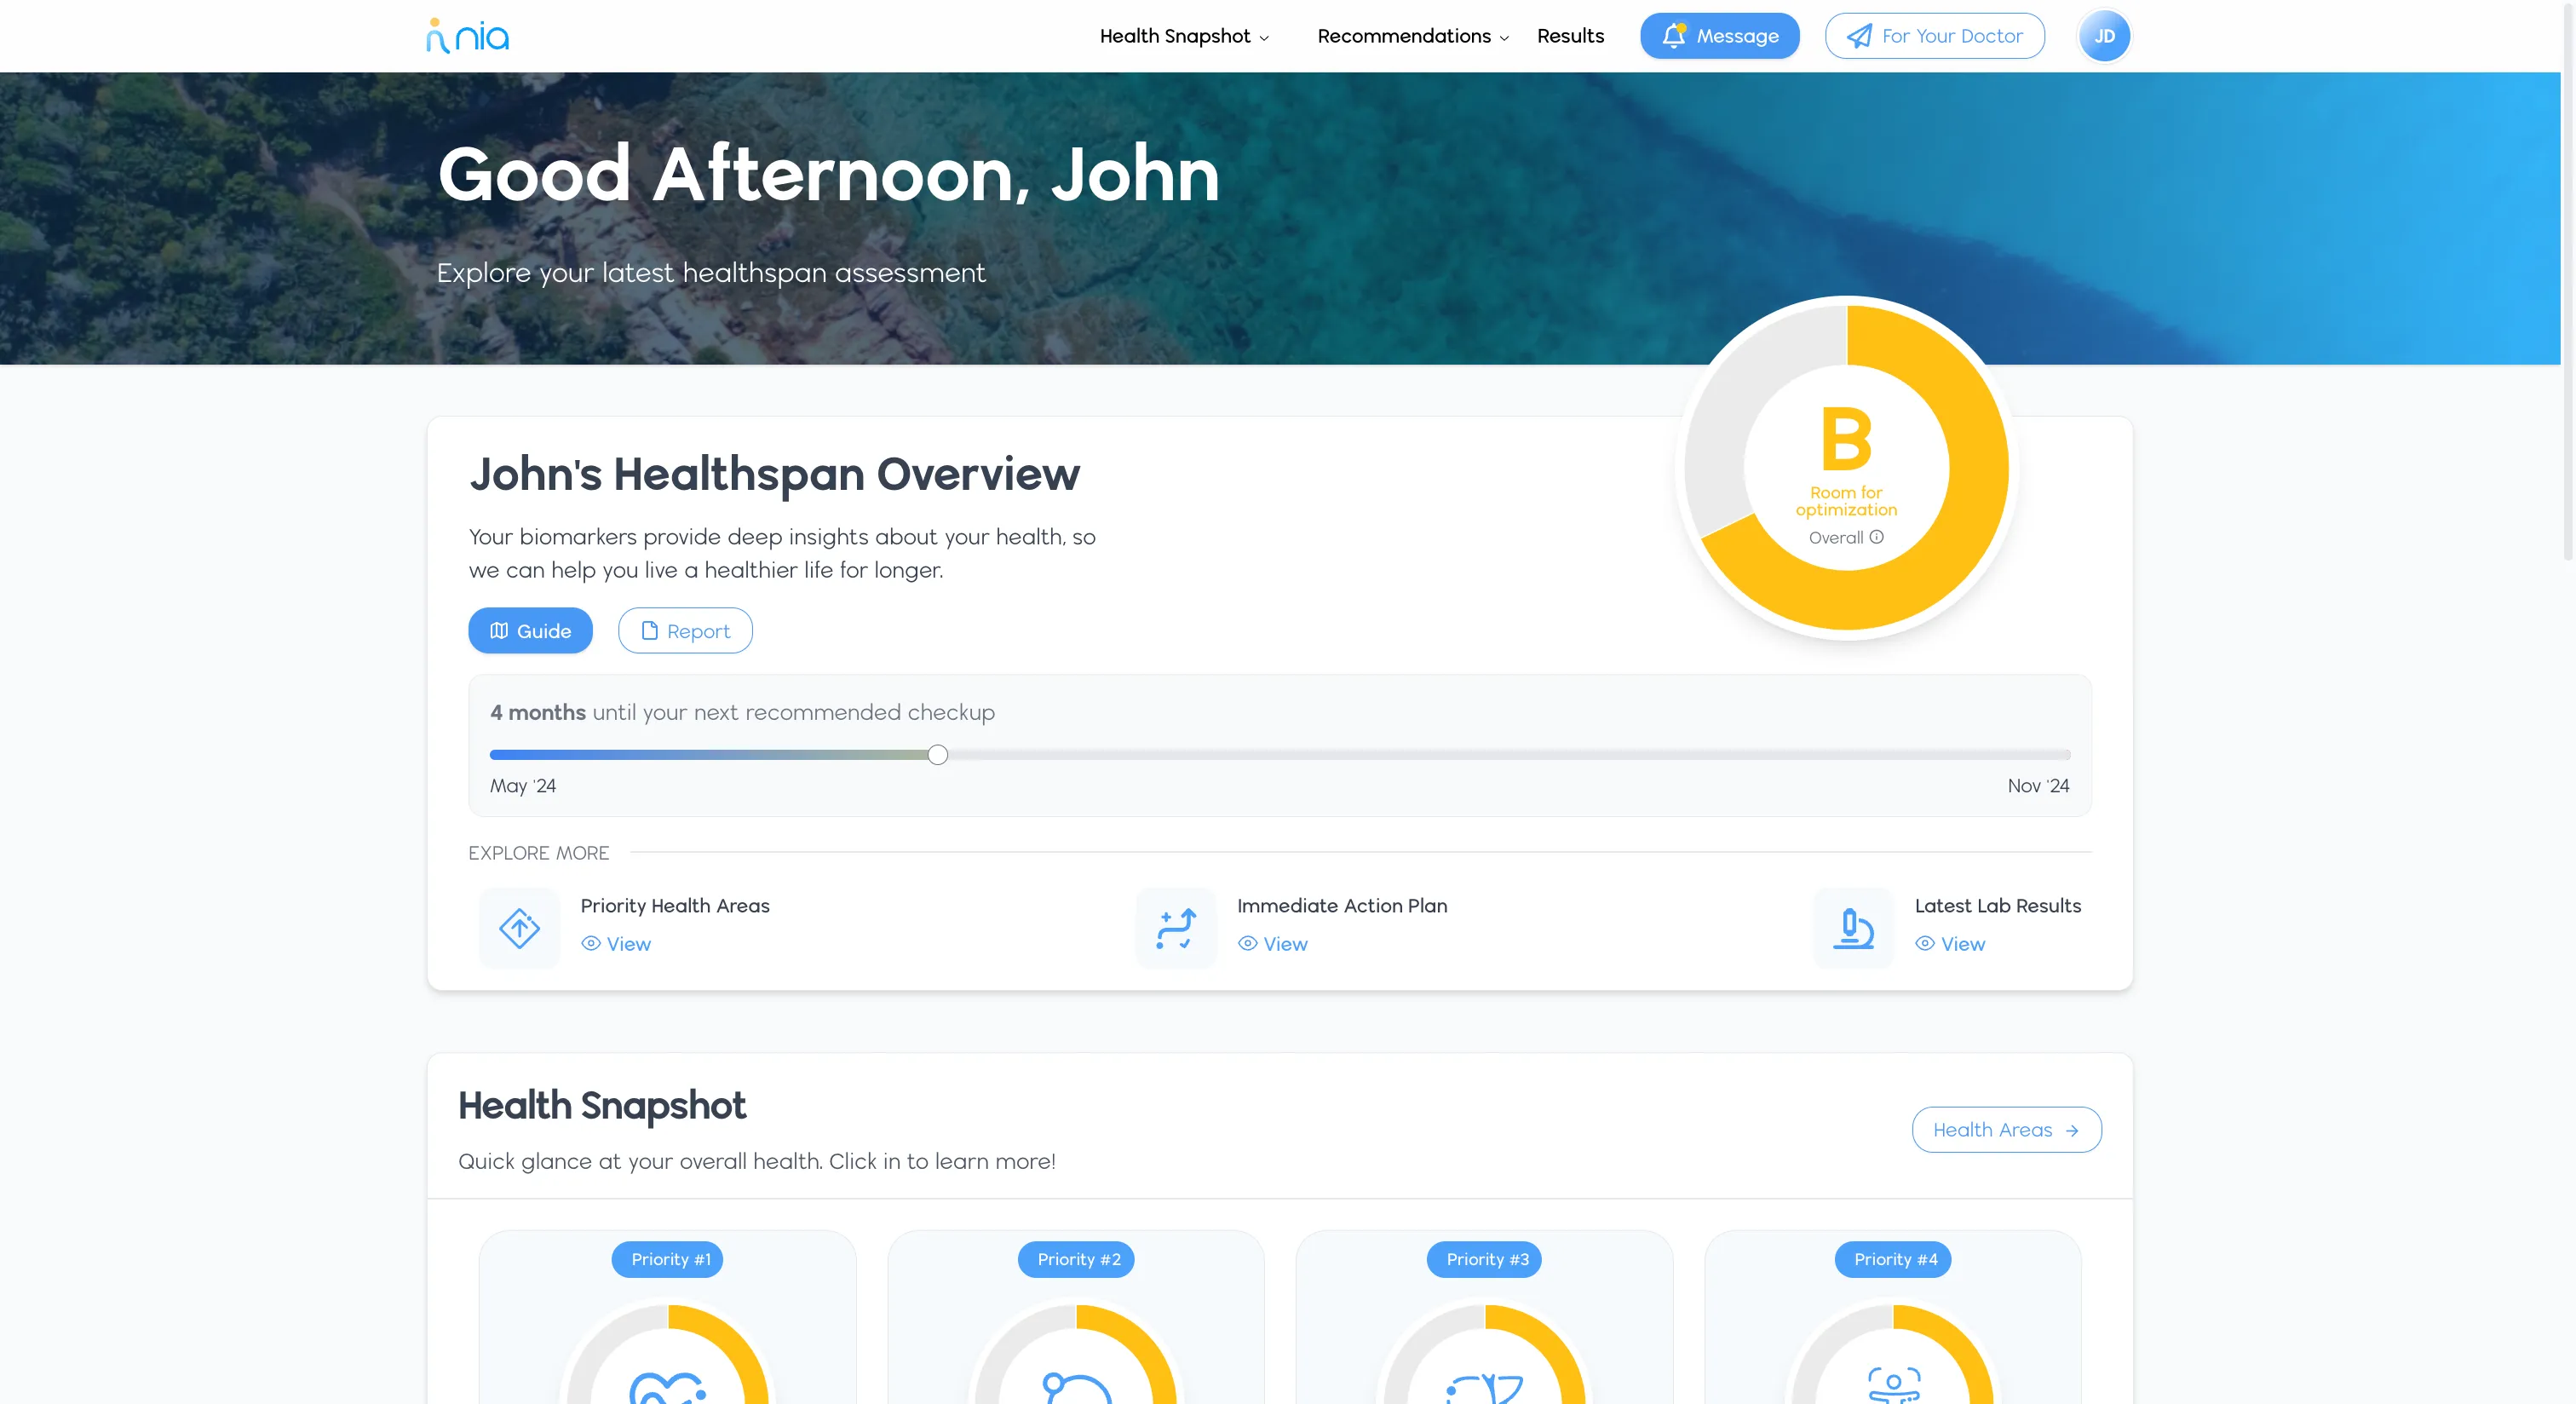2576x1404 pixels.
Task: Click the checkup timeline slider handle
Action: pyautogui.click(x=937, y=755)
